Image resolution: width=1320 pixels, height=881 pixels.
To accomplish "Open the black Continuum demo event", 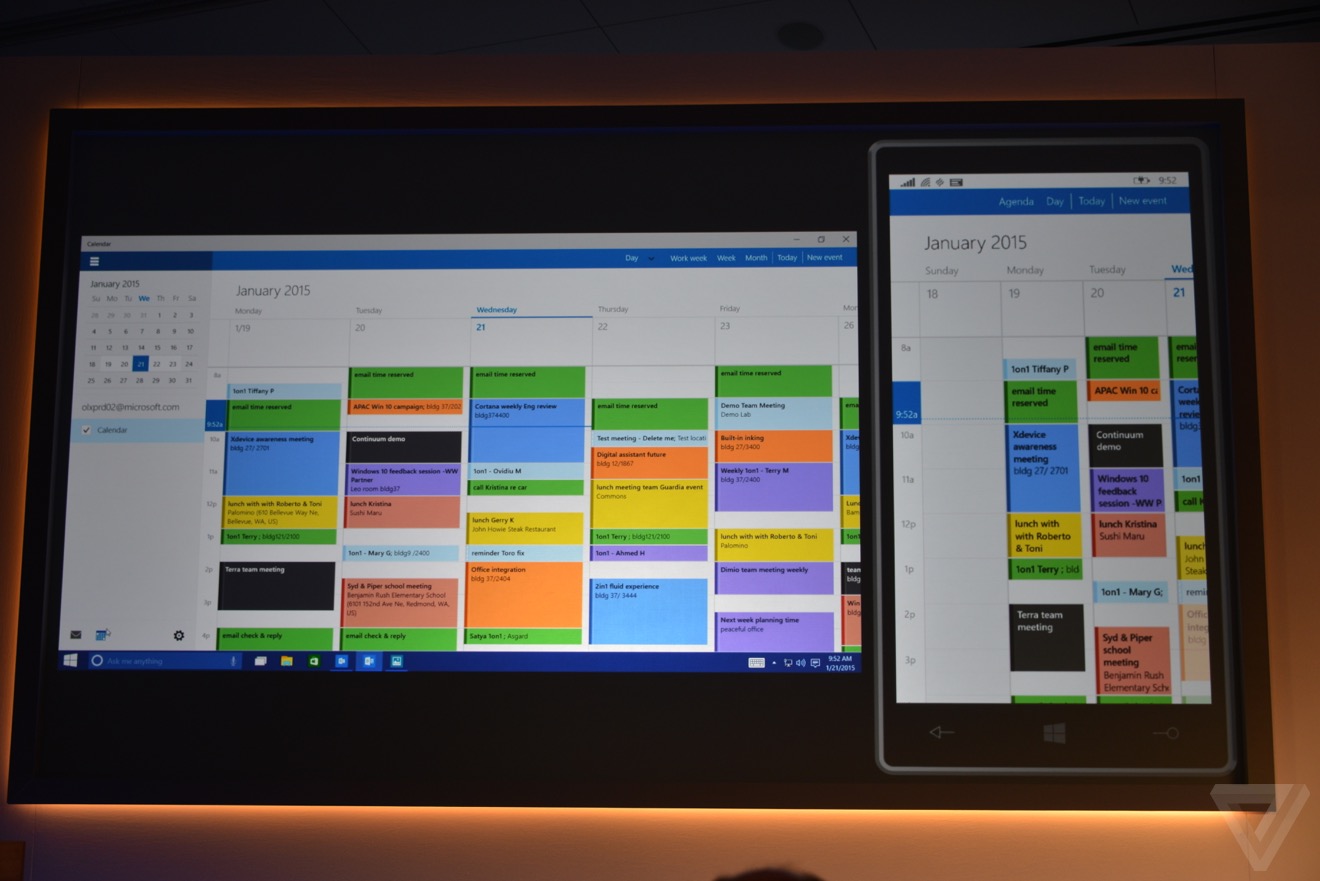I will 404,446.
